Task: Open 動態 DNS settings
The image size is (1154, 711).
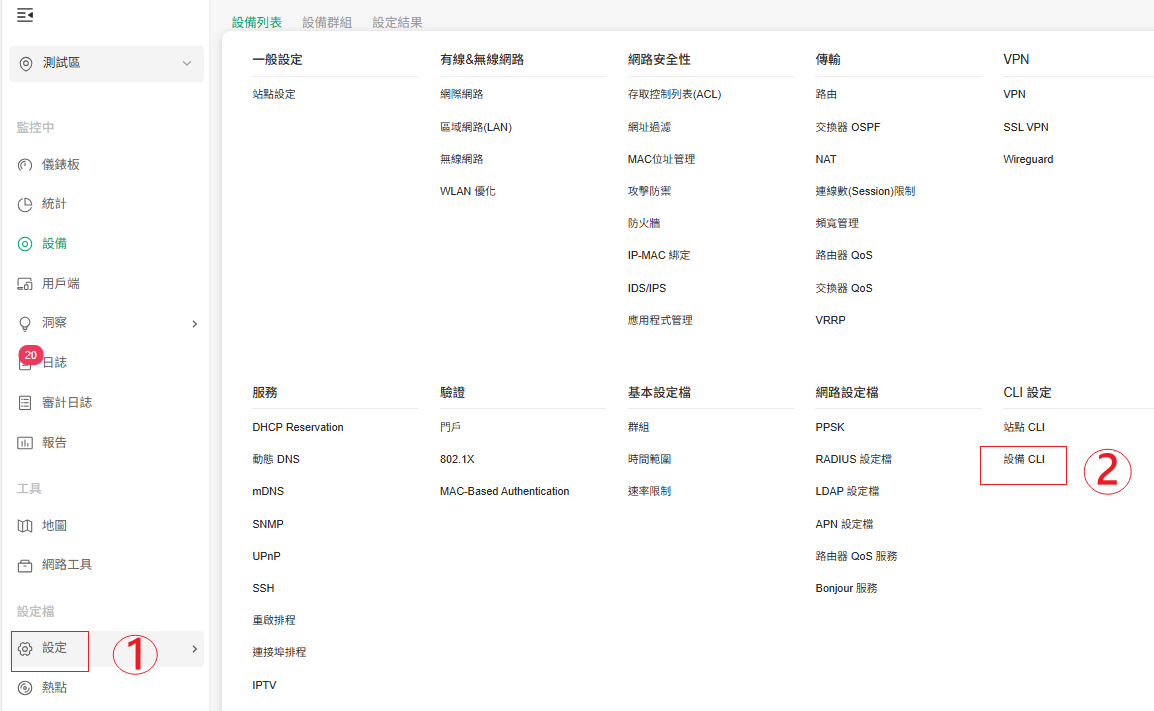Action: coord(276,459)
